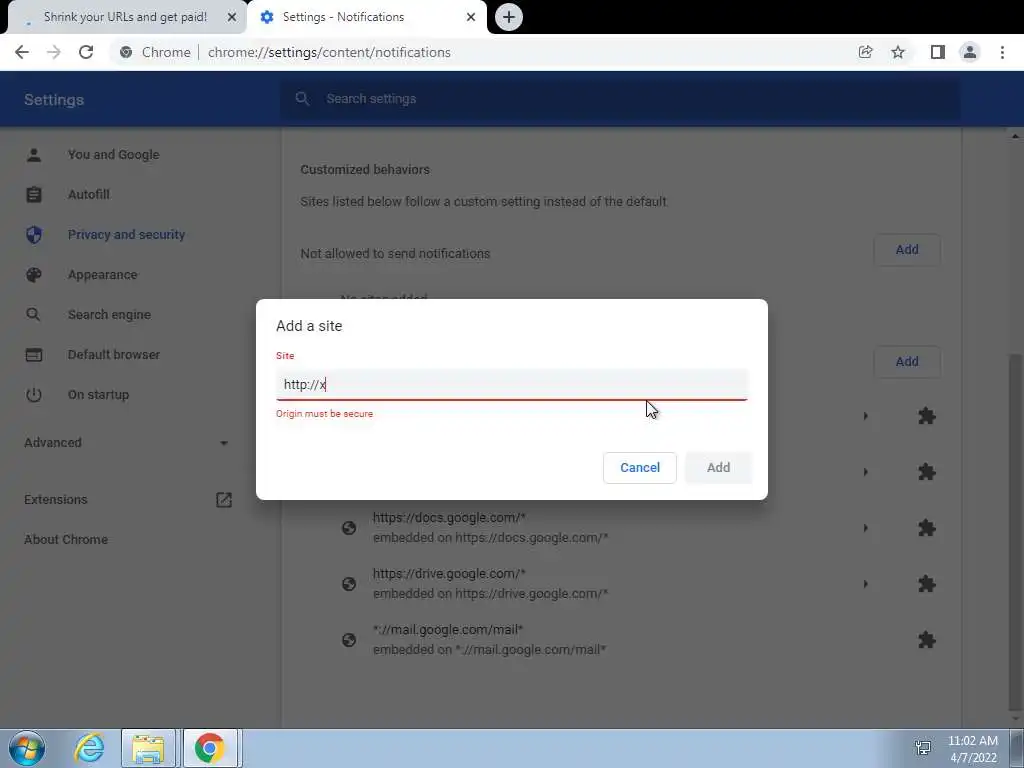Screen dimensions: 1024x768
Task: Open the side panel icon
Action: (x=937, y=52)
